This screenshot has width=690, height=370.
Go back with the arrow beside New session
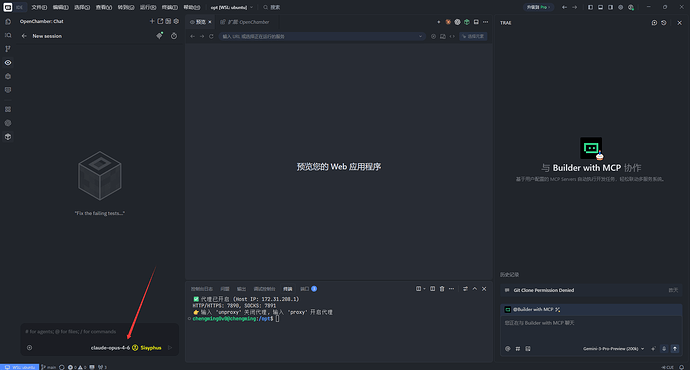[24, 36]
